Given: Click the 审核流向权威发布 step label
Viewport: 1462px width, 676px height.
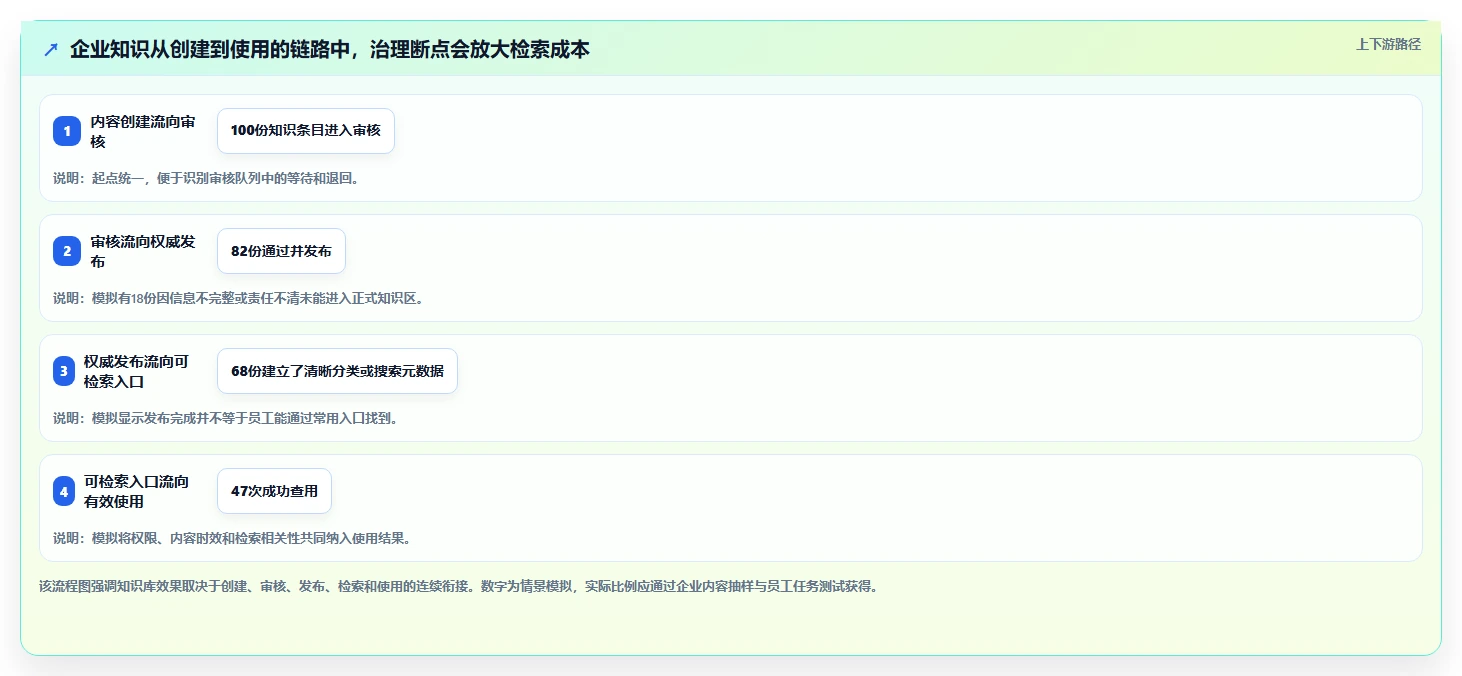Looking at the screenshot, I should click(x=143, y=251).
